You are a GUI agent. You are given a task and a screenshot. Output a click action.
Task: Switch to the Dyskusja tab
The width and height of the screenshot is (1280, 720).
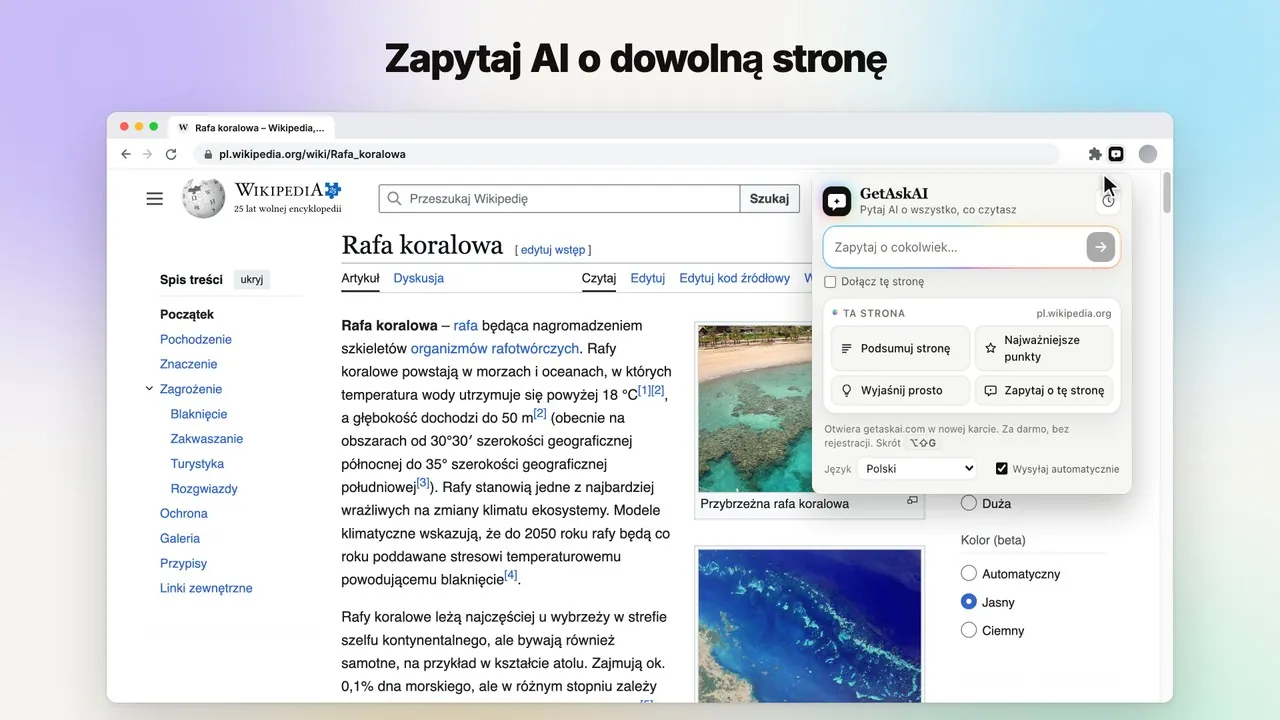(x=418, y=278)
